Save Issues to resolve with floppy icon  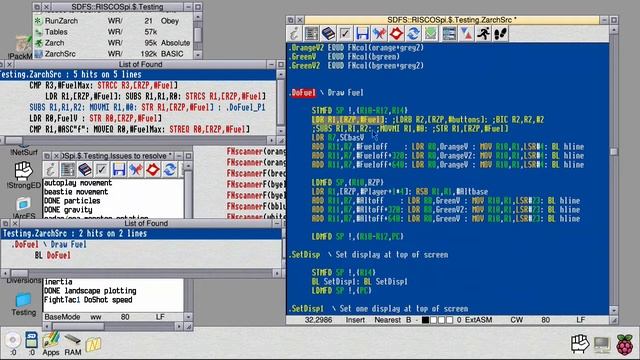[x=119, y=169]
